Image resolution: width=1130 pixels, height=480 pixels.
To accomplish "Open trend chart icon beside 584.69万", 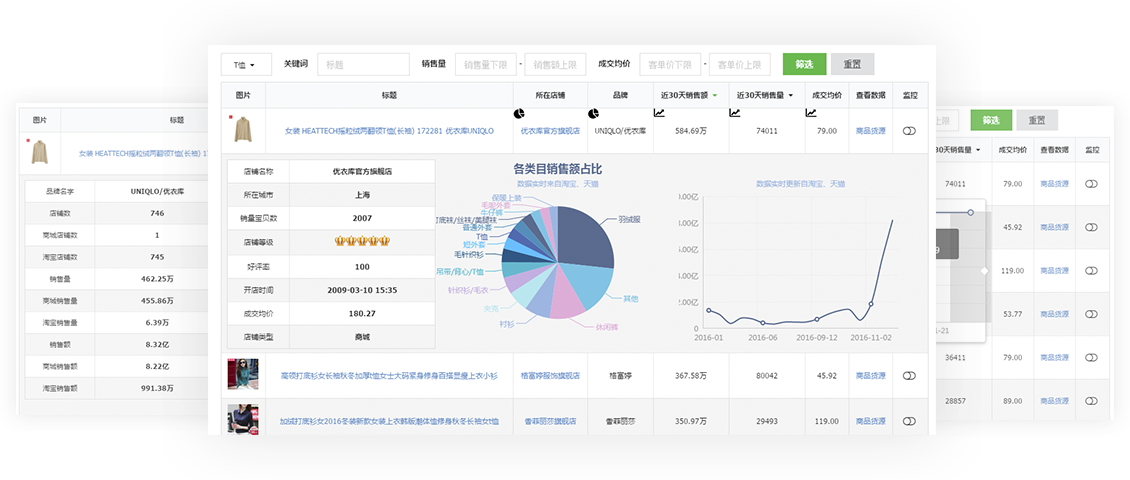I will [x=661, y=114].
